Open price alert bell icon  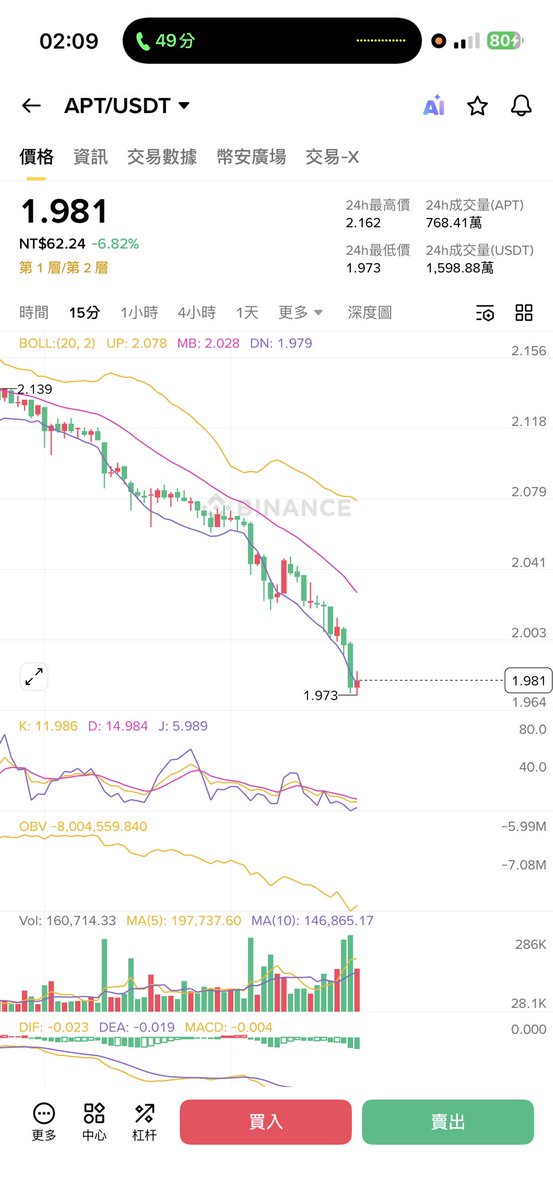pos(521,106)
